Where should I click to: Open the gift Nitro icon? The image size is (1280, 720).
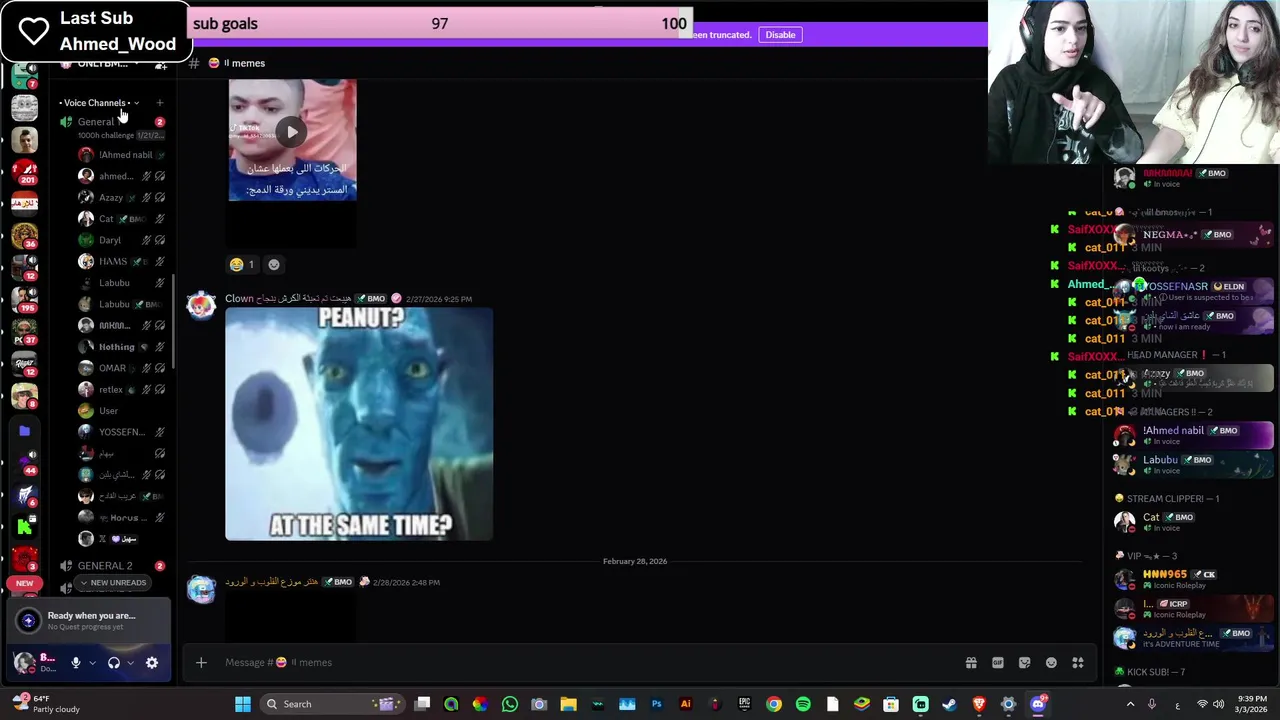point(971,662)
